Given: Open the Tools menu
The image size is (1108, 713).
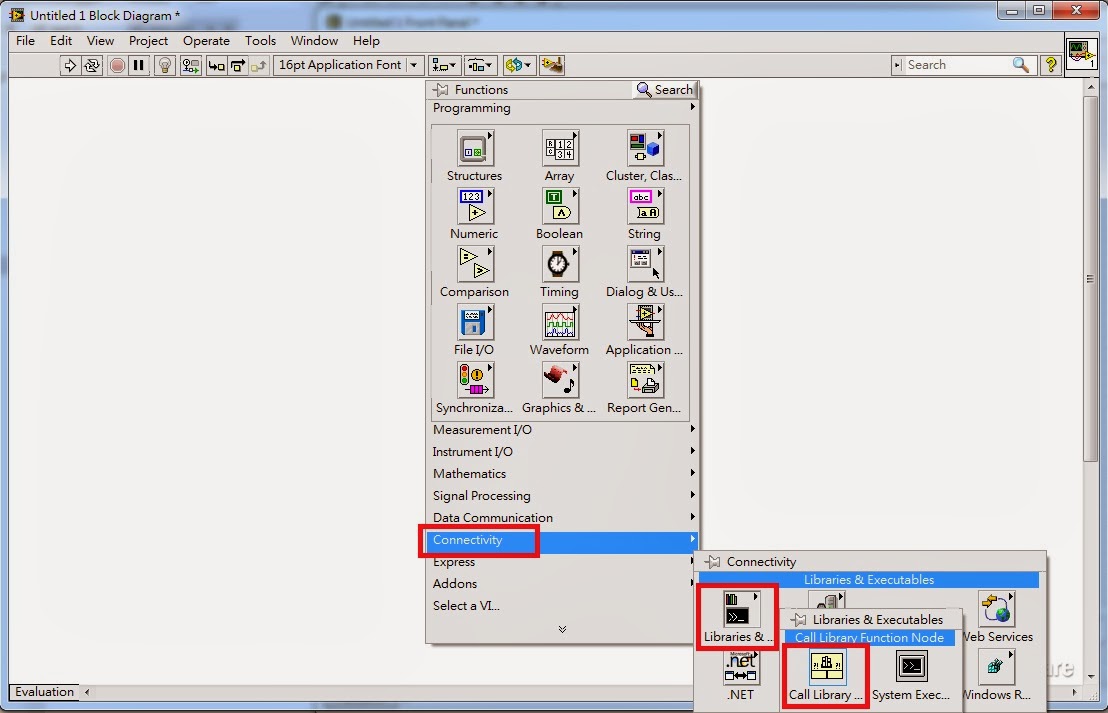Looking at the screenshot, I should [x=260, y=41].
